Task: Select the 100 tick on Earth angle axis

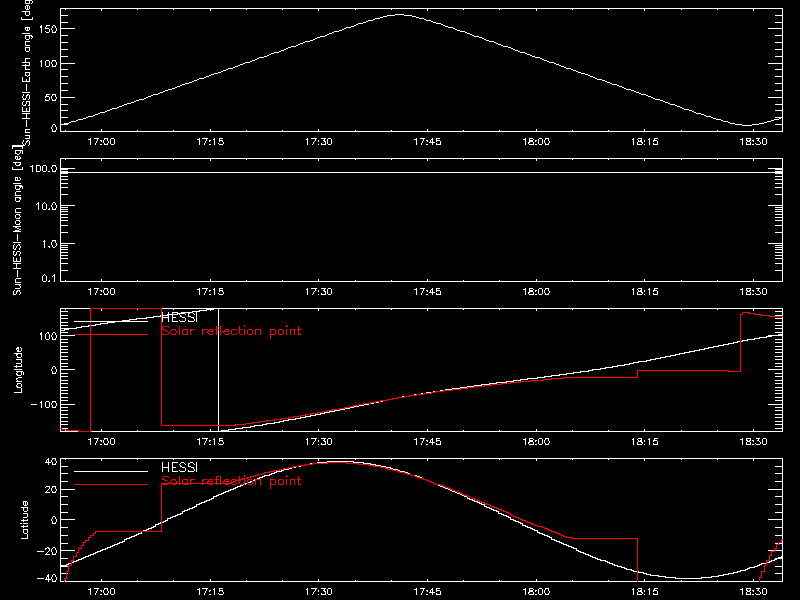Action: click(x=48, y=64)
